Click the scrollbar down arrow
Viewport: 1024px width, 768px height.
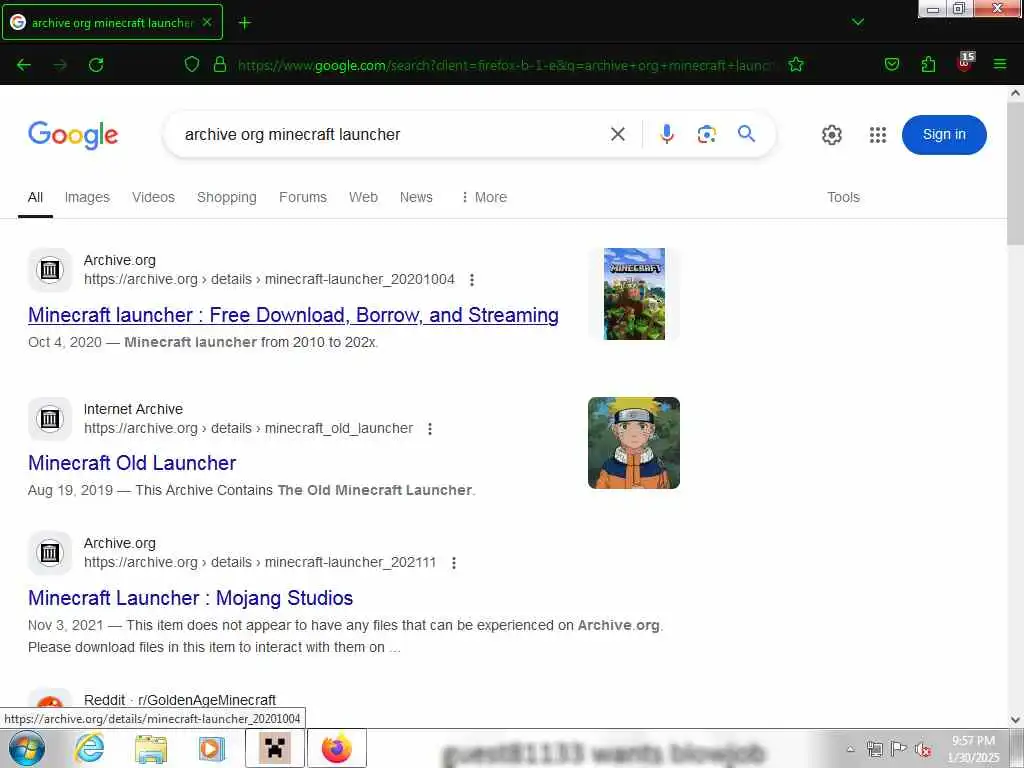coord(1015,720)
